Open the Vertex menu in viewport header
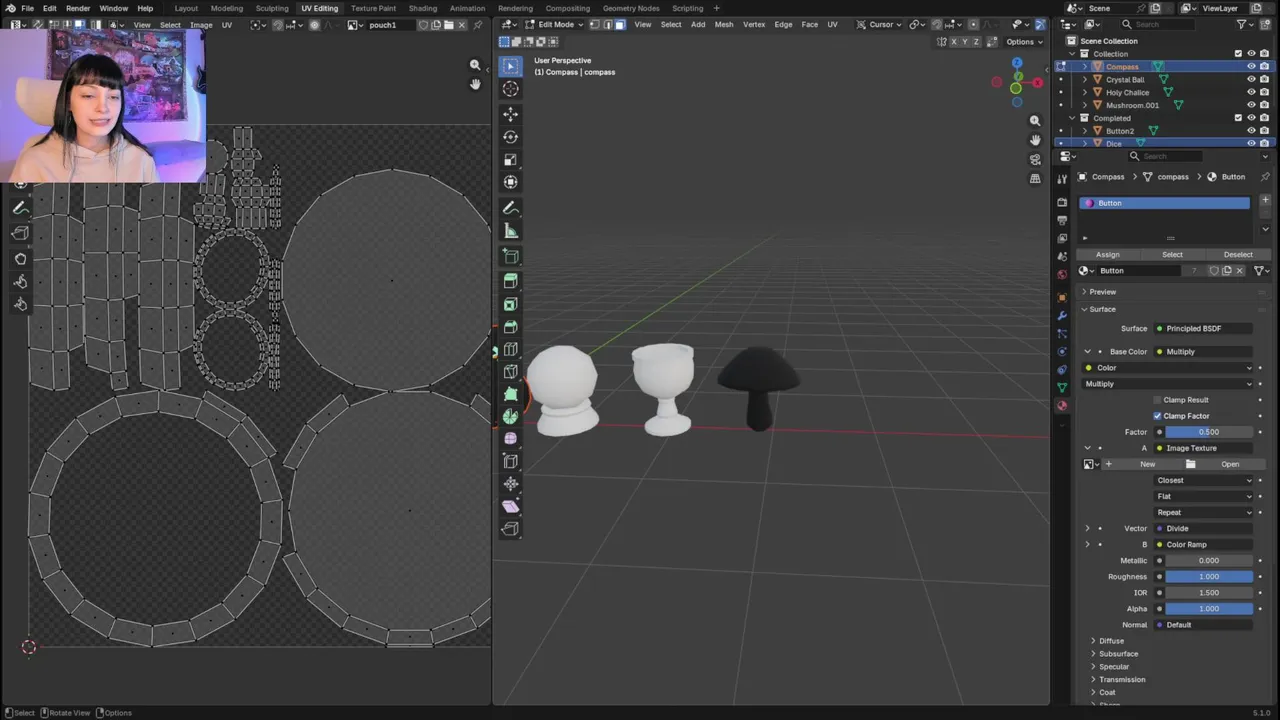The width and height of the screenshot is (1280, 720). pos(754,24)
